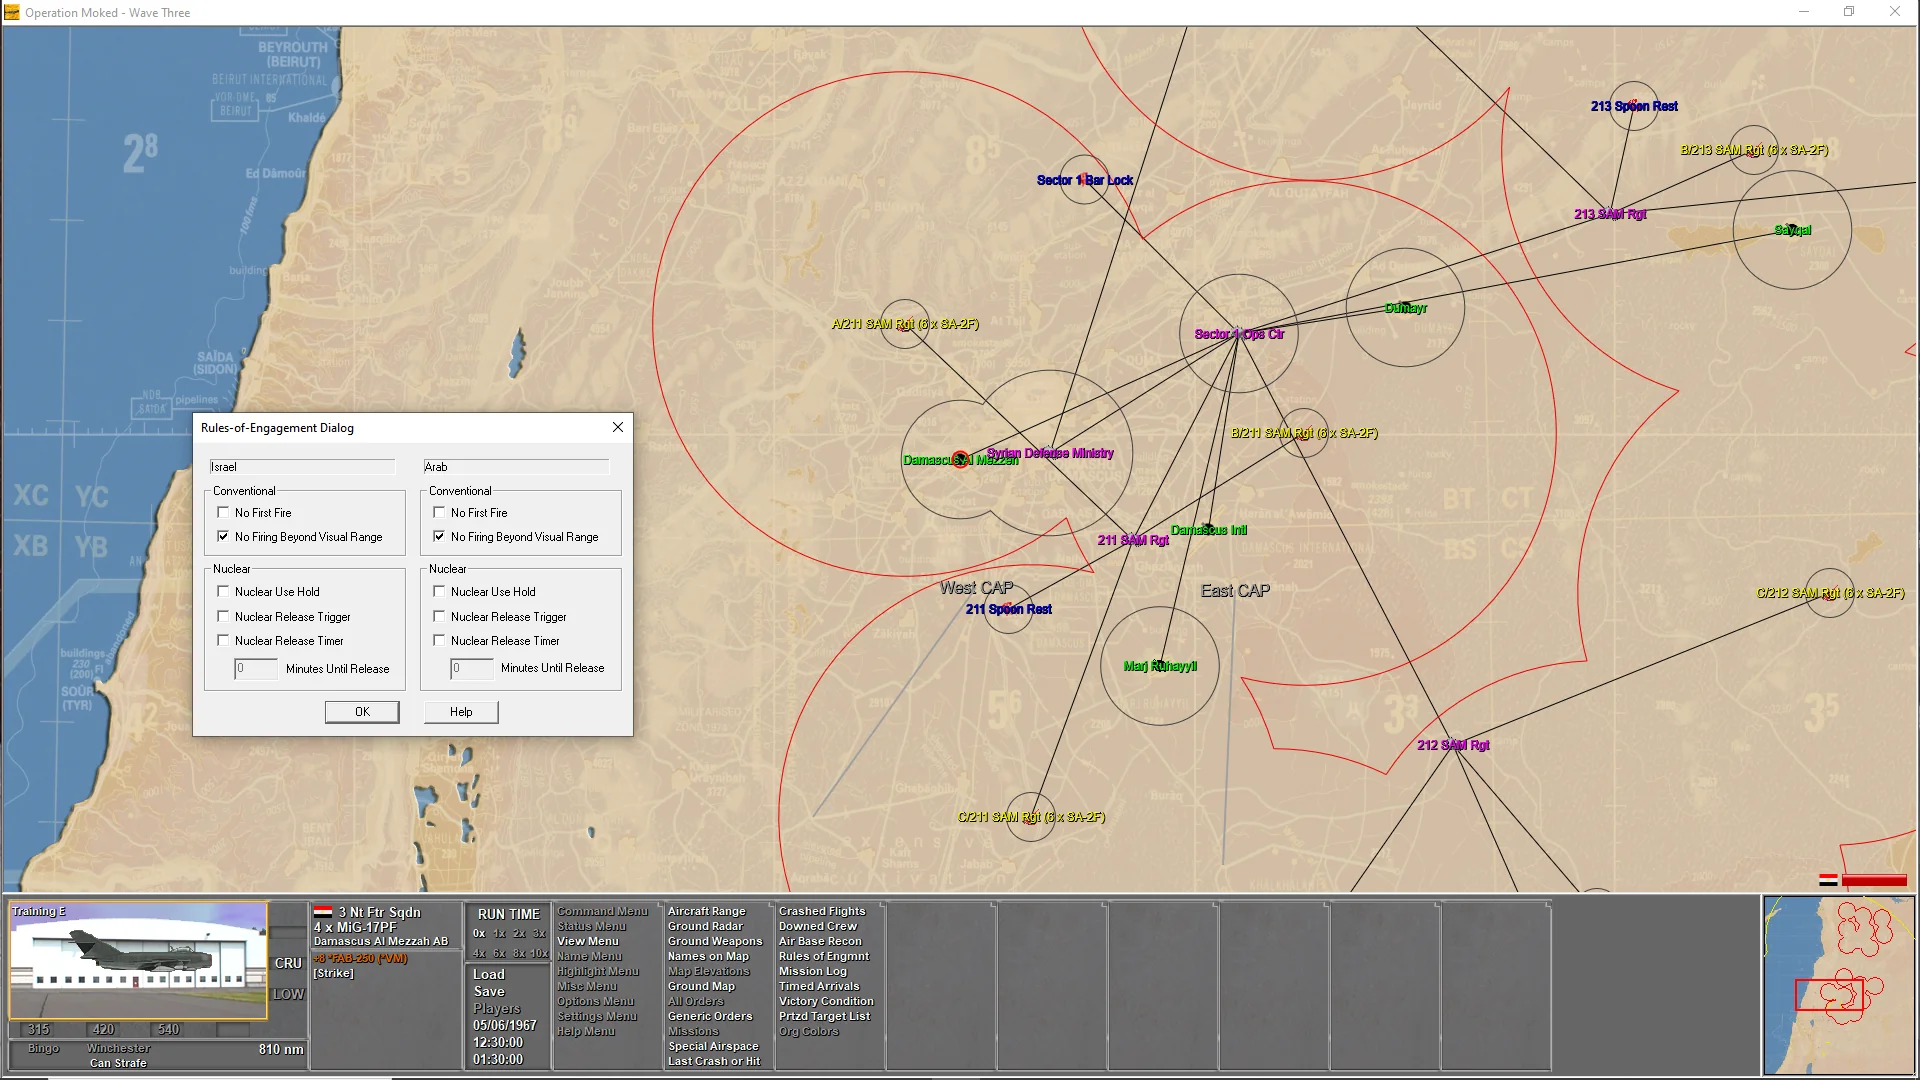Click the Egyptian flag beside 3 Nt Ftr Sqdn
This screenshot has width=1920, height=1080.
coord(323,912)
